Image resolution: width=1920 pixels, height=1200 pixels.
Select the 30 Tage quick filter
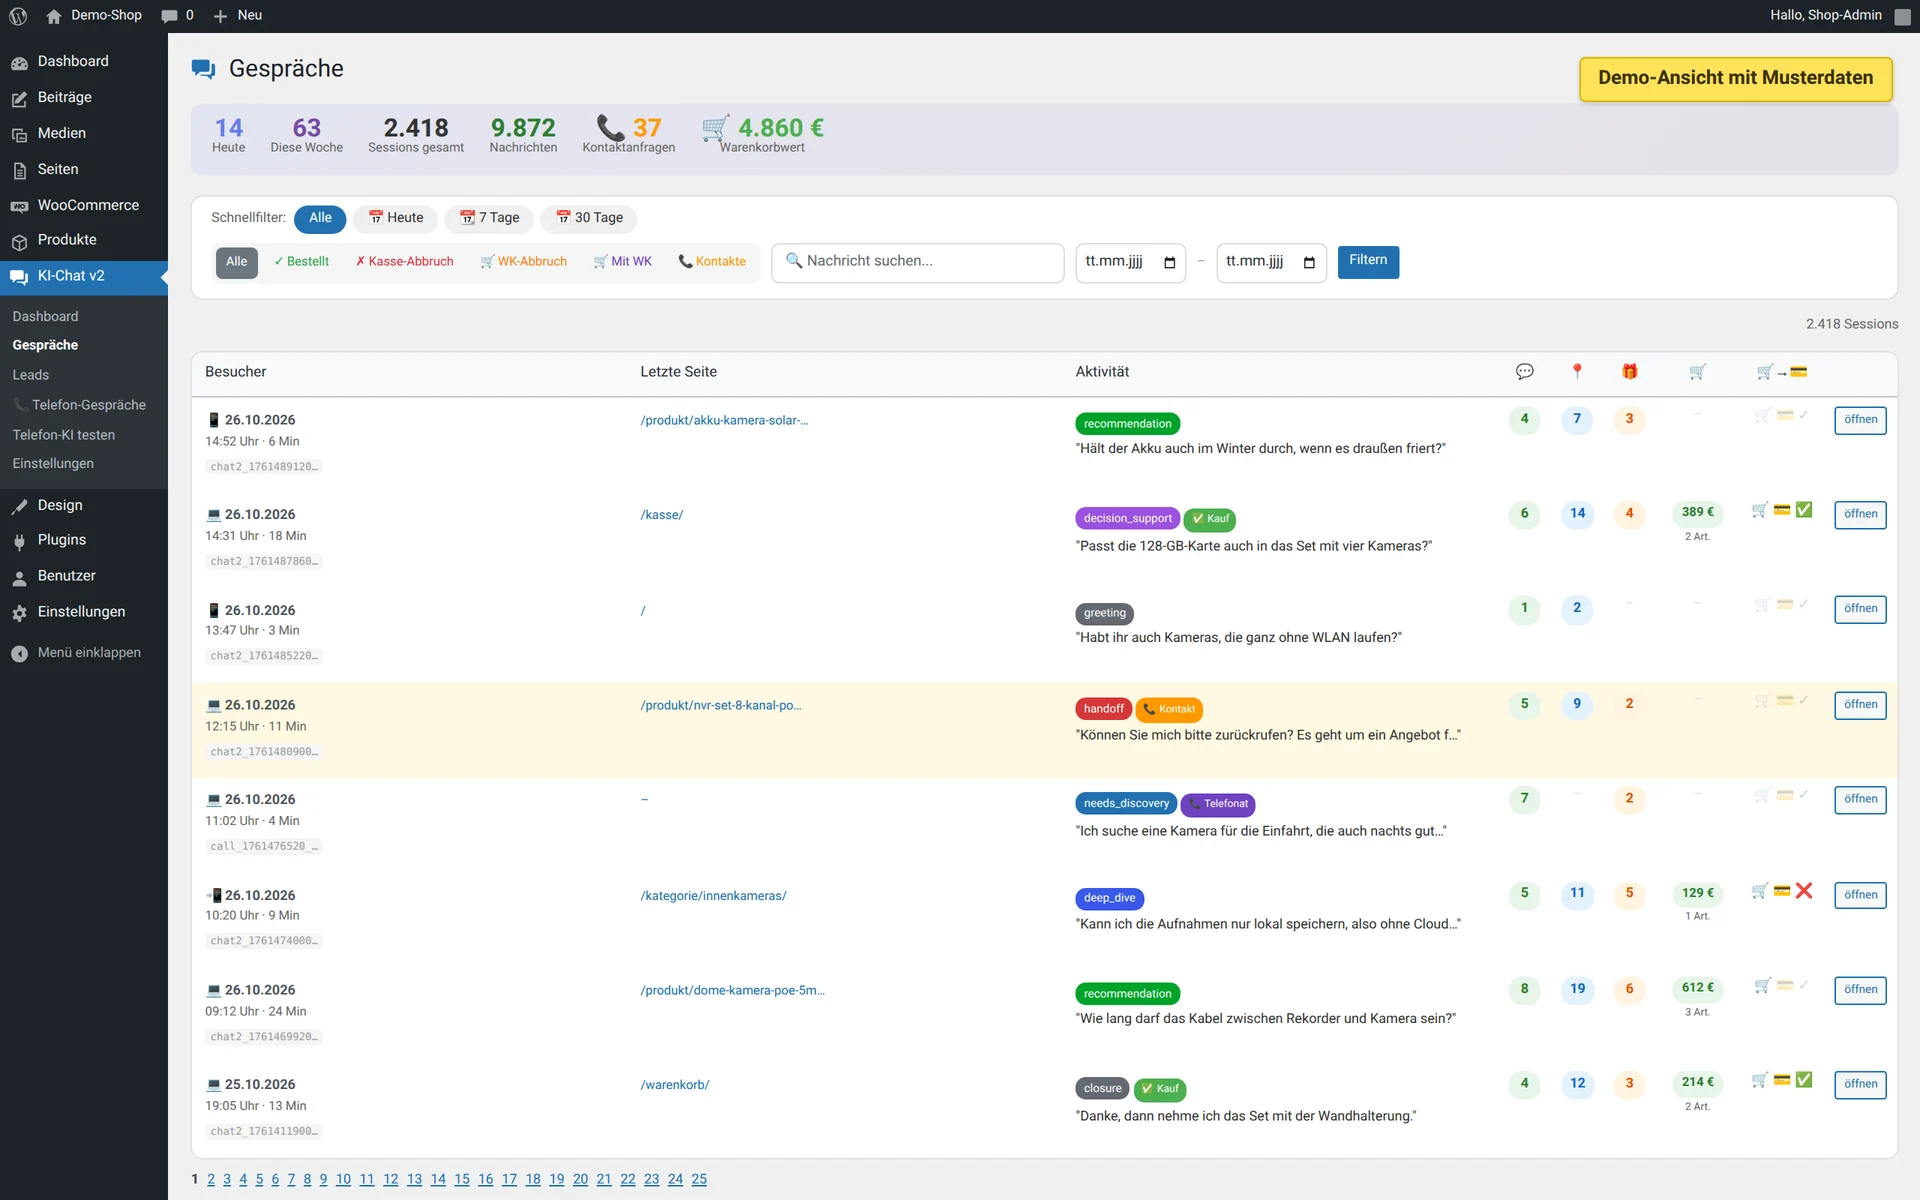pyautogui.click(x=589, y=218)
